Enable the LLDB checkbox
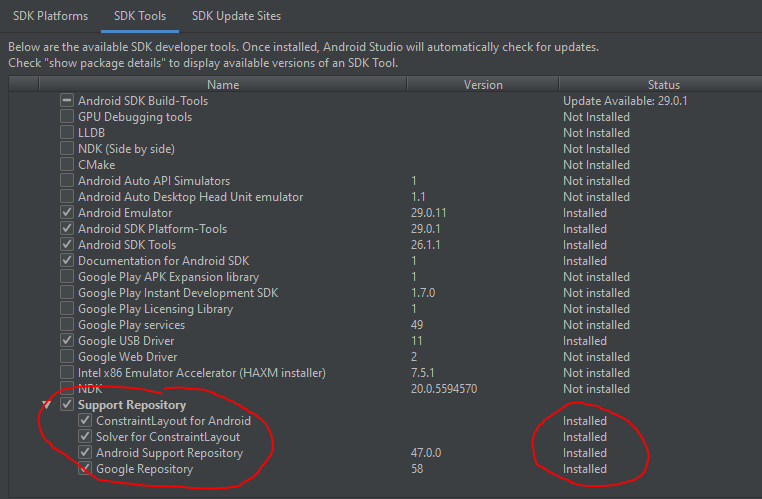The width and height of the screenshot is (762, 499). tap(67, 133)
